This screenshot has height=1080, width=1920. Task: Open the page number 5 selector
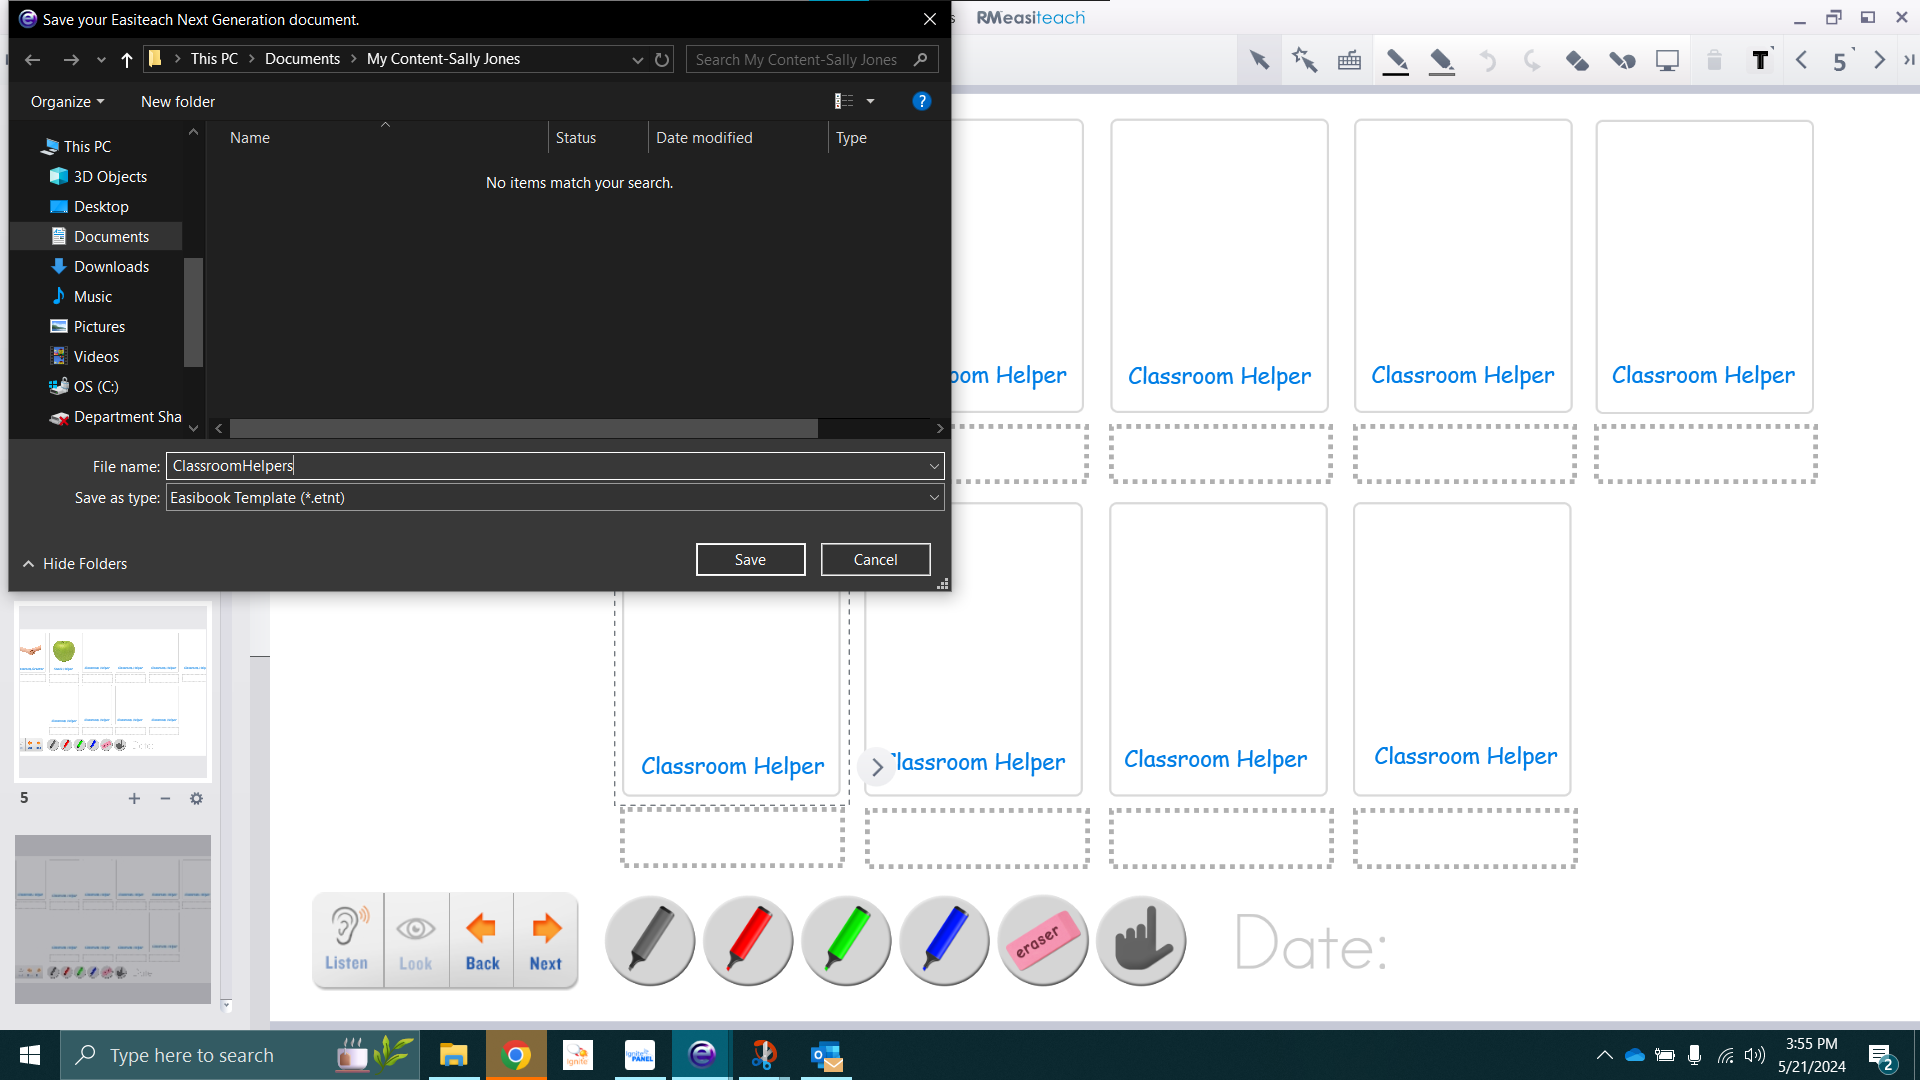click(1840, 61)
